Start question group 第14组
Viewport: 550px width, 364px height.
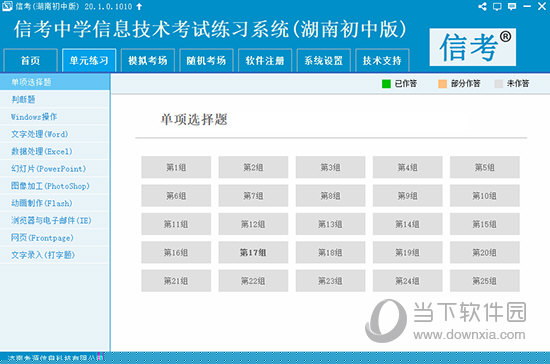click(x=408, y=224)
